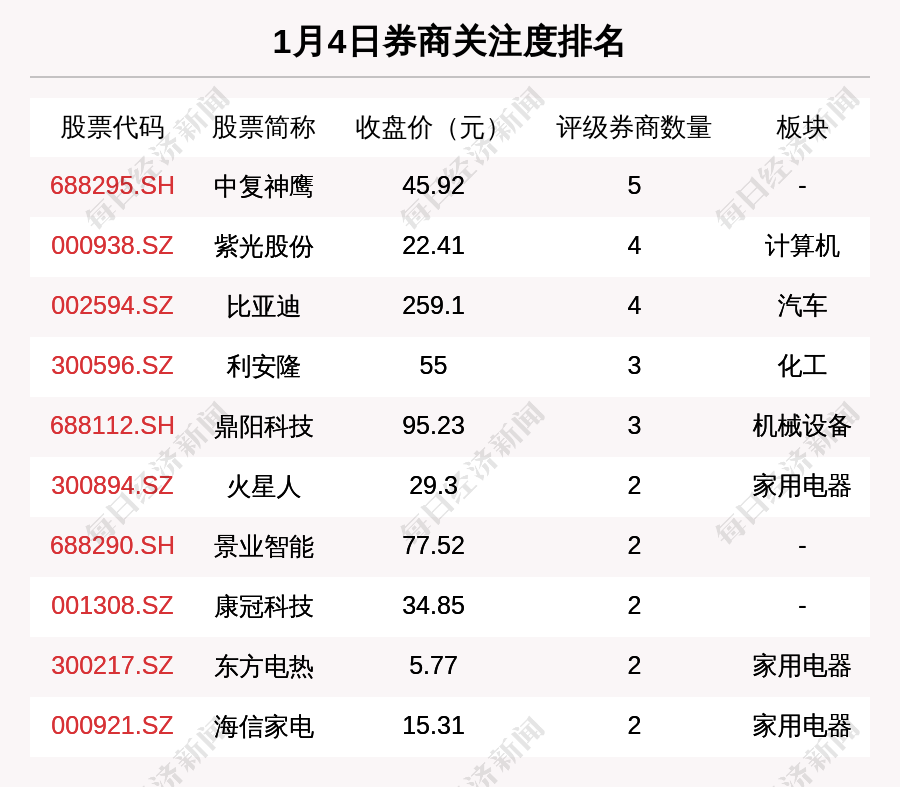
Task: Select stock code 300894.SZ
Action: coord(112,486)
